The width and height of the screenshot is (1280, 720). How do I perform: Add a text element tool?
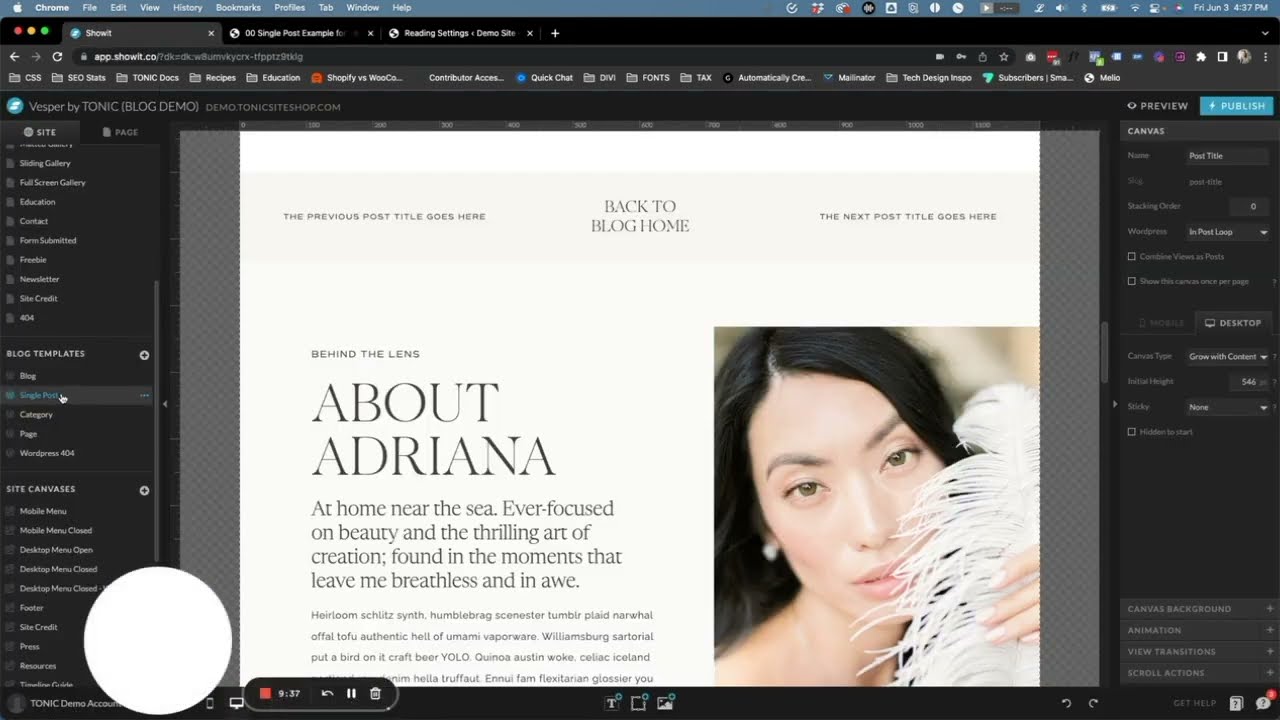[x=612, y=703]
